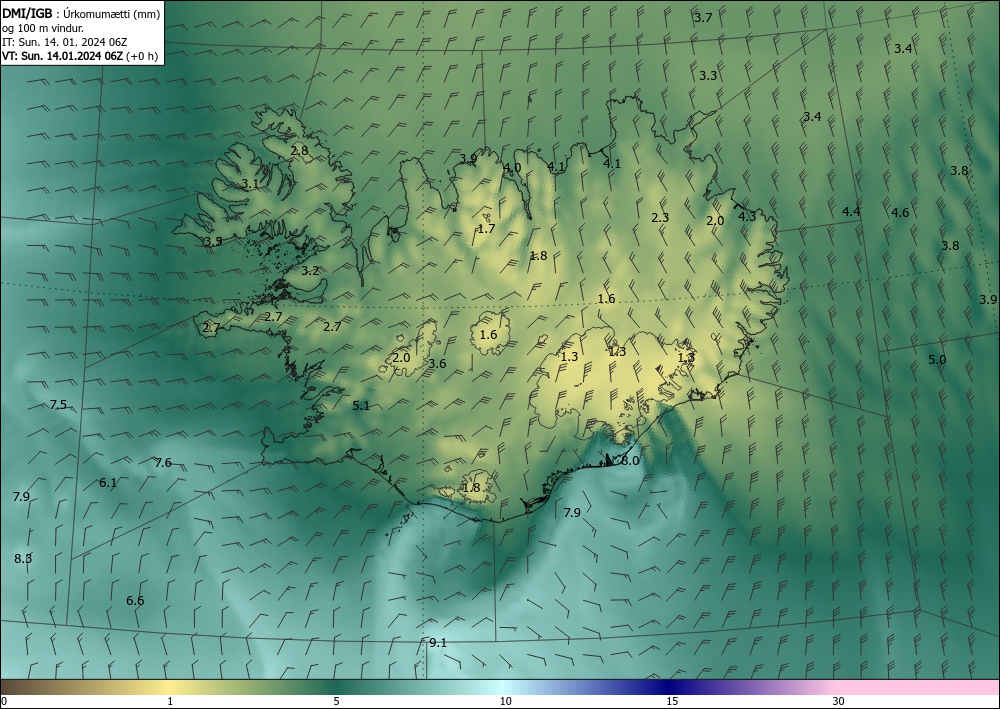Click the map value 1.7

(487, 229)
